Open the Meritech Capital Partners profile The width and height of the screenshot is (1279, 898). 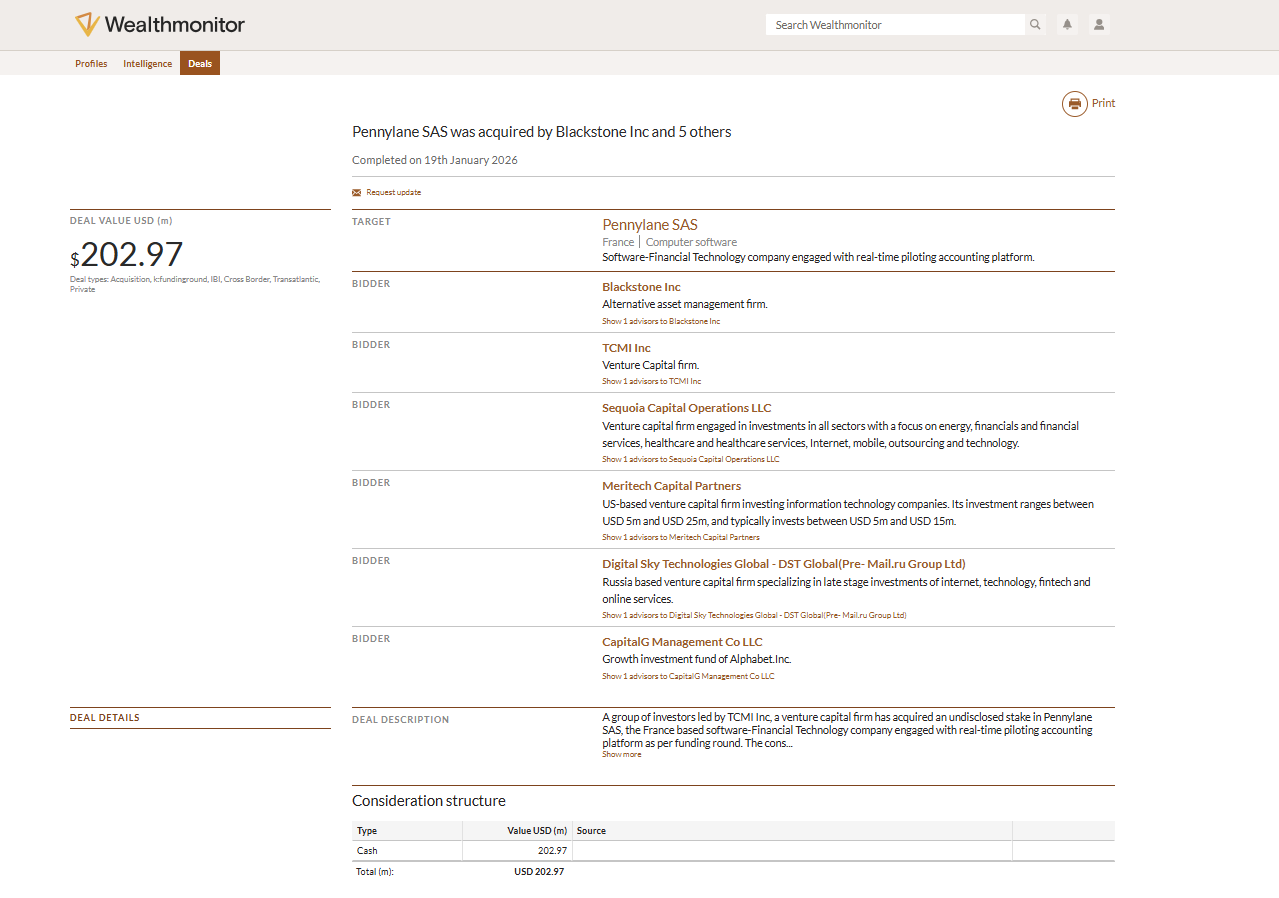click(671, 485)
